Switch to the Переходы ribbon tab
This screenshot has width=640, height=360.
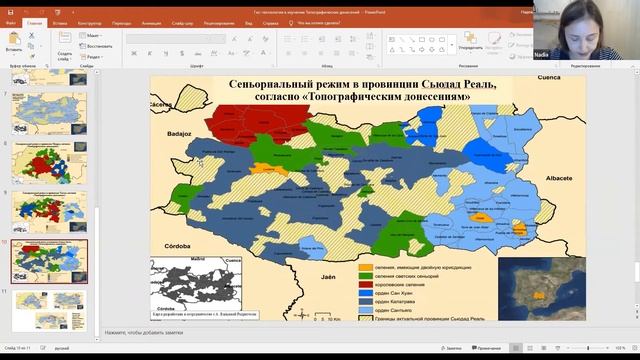122,23
